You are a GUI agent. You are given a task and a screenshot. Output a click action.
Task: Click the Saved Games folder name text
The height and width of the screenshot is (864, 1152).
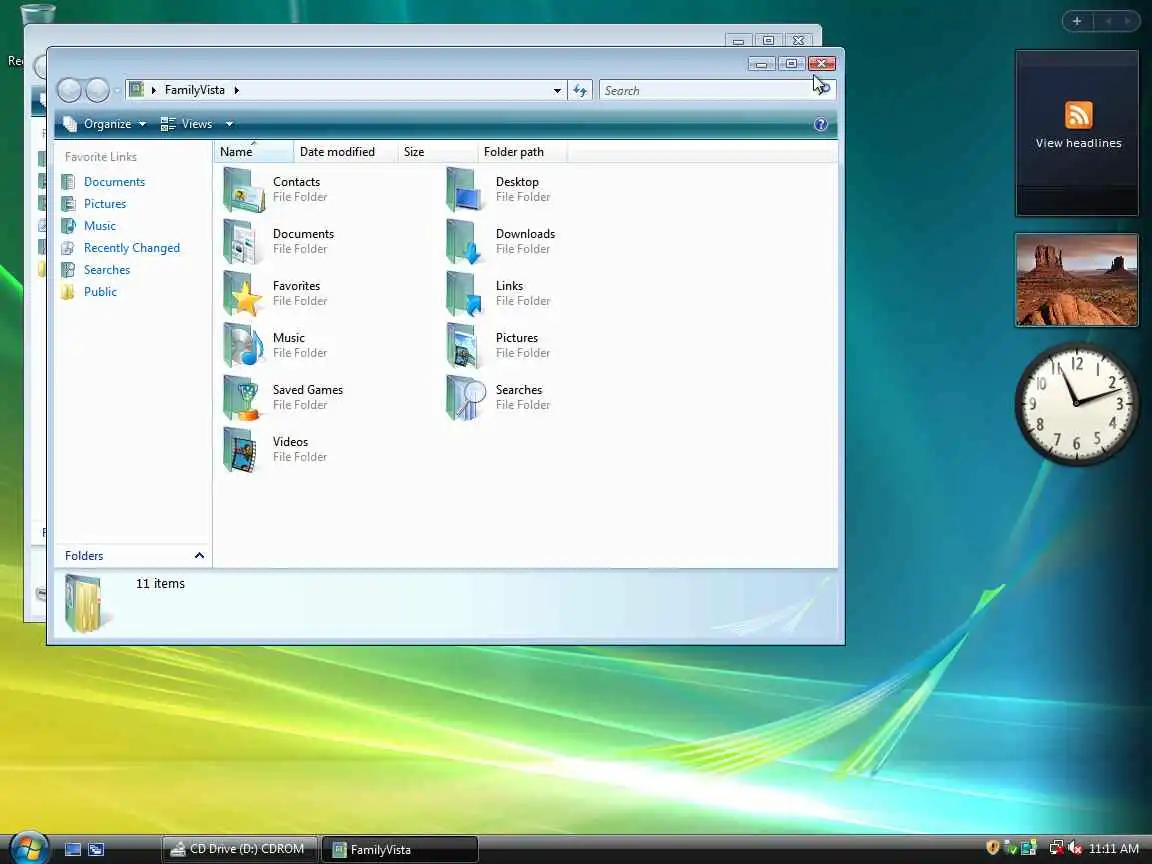coord(308,389)
